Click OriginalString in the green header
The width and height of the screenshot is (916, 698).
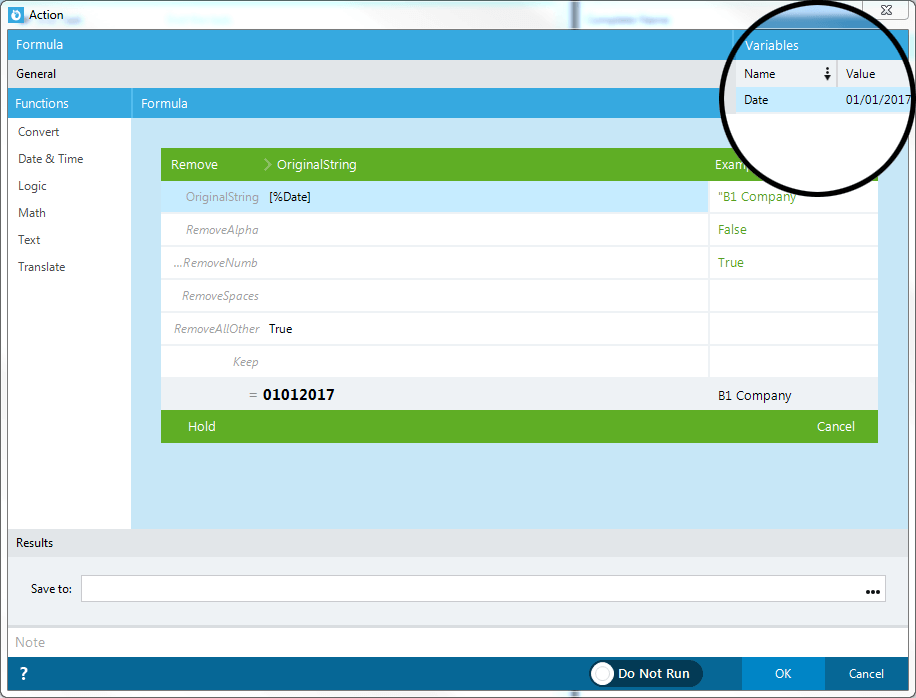(x=317, y=165)
